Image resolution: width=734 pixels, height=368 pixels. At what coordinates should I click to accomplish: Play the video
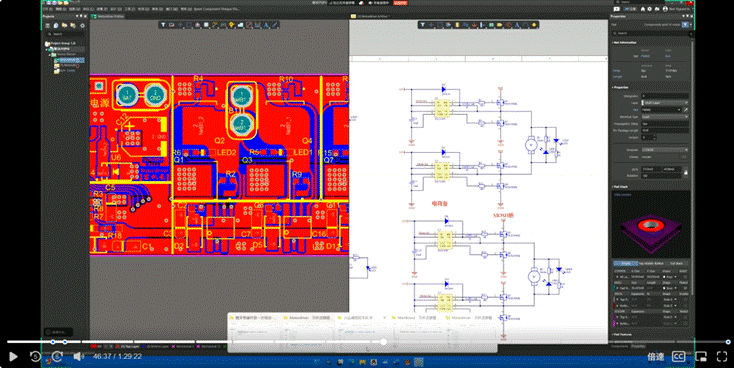[x=13, y=357]
